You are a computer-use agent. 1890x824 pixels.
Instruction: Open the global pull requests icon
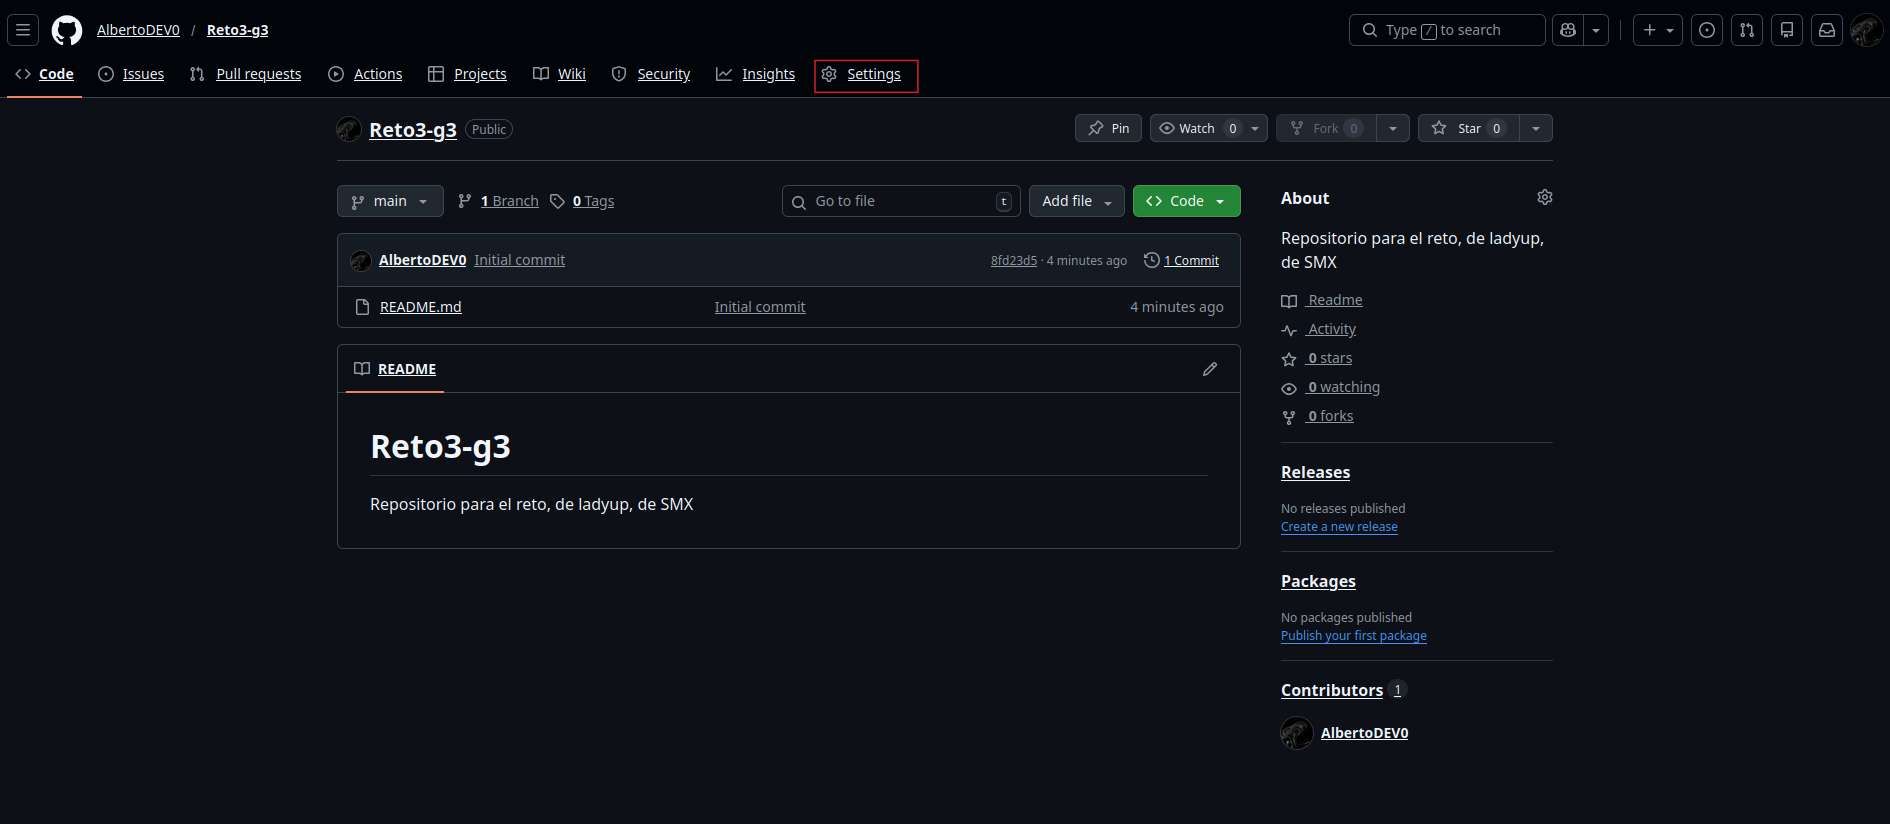pos(1747,30)
